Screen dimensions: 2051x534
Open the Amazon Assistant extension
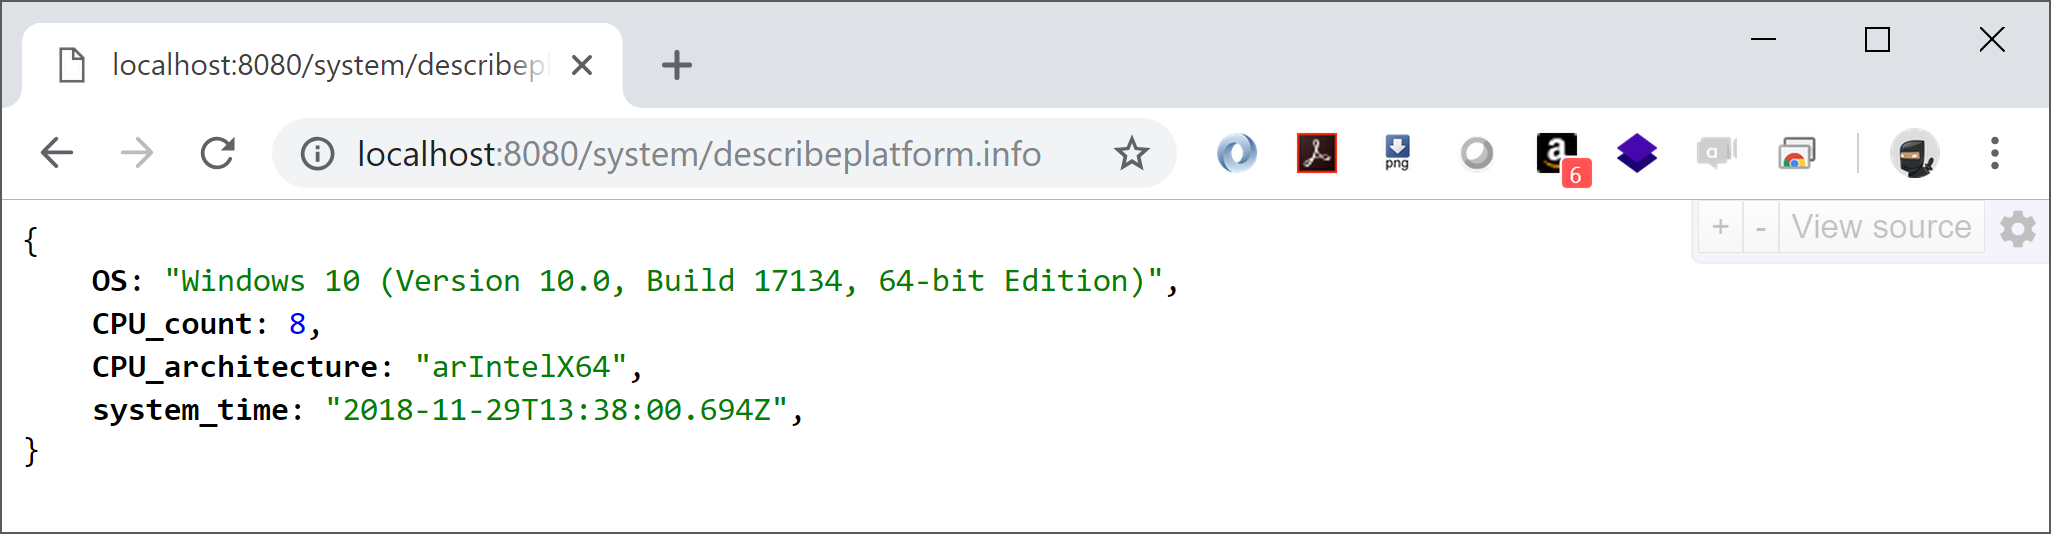[x=1557, y=154]
